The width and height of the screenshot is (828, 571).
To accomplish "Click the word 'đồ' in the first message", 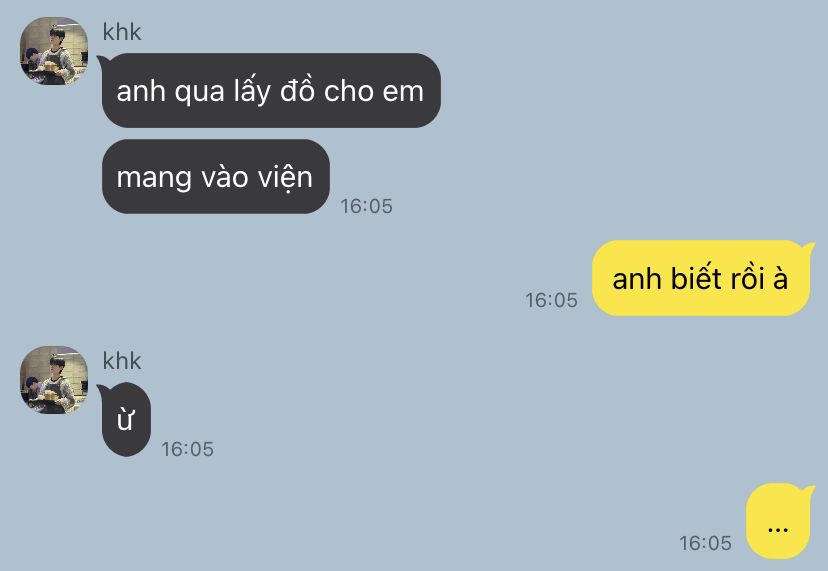I will click(x=297, y=90).
